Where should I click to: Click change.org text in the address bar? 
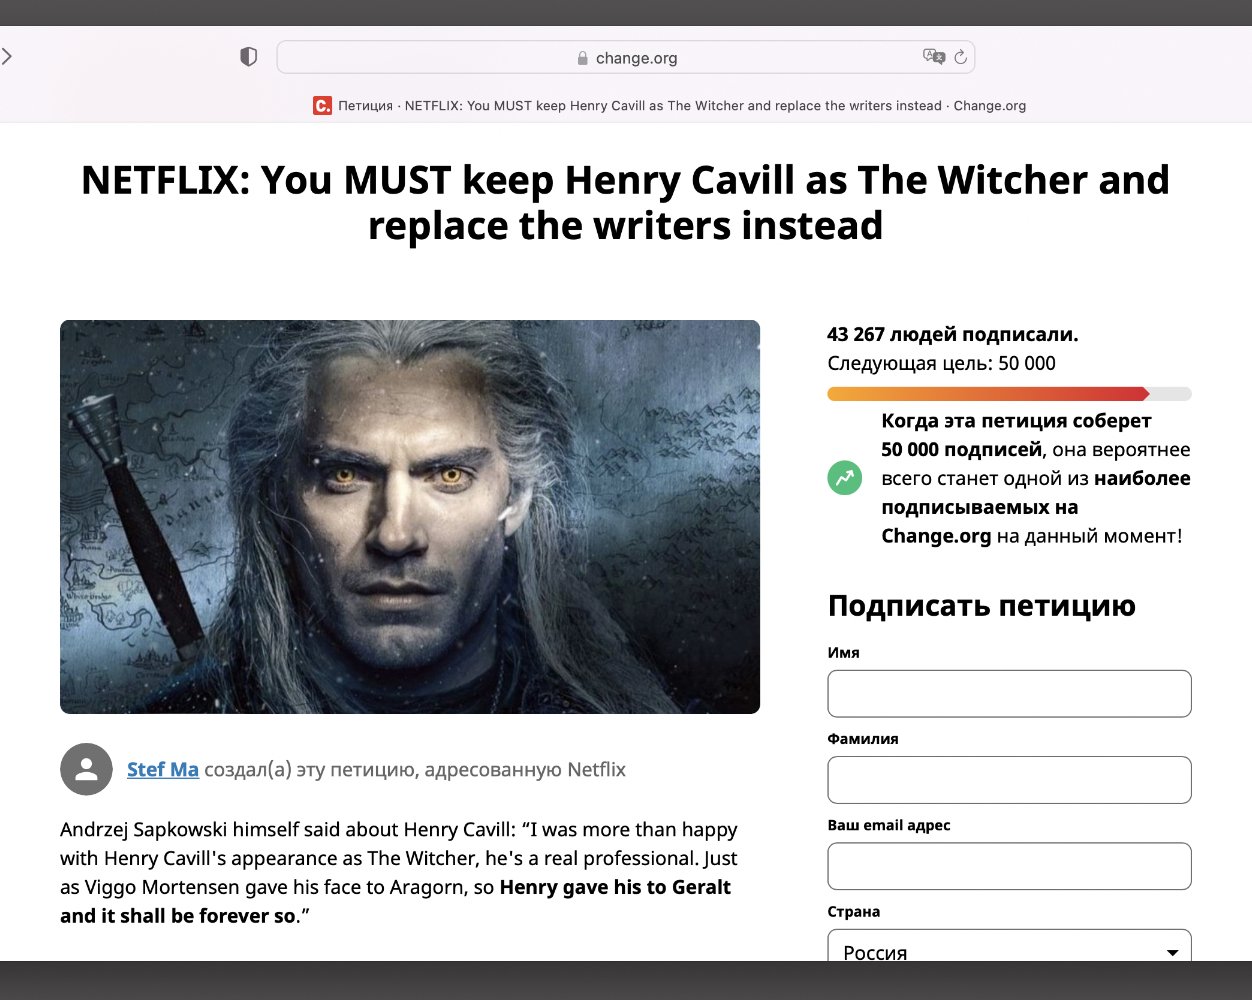point(636,57)
